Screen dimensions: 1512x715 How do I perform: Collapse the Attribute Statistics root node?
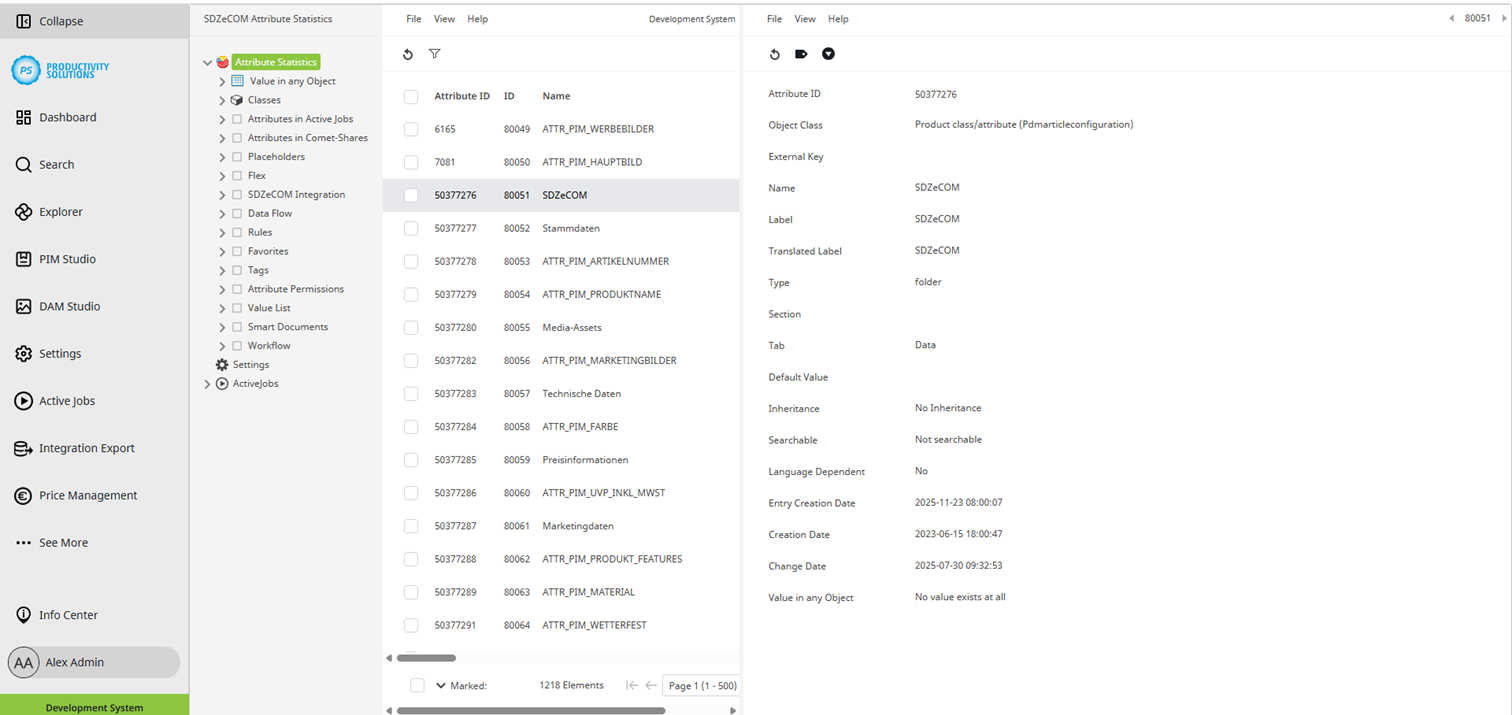[207, 62]
